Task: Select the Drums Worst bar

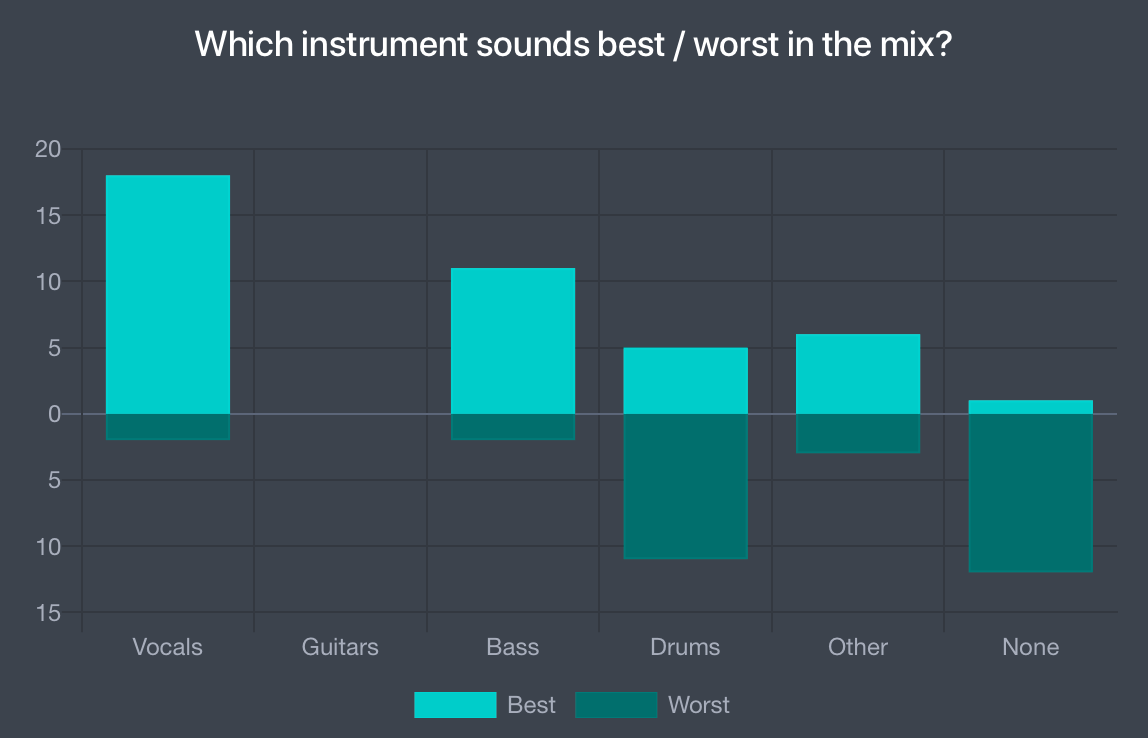Action: tap(685, 486)
